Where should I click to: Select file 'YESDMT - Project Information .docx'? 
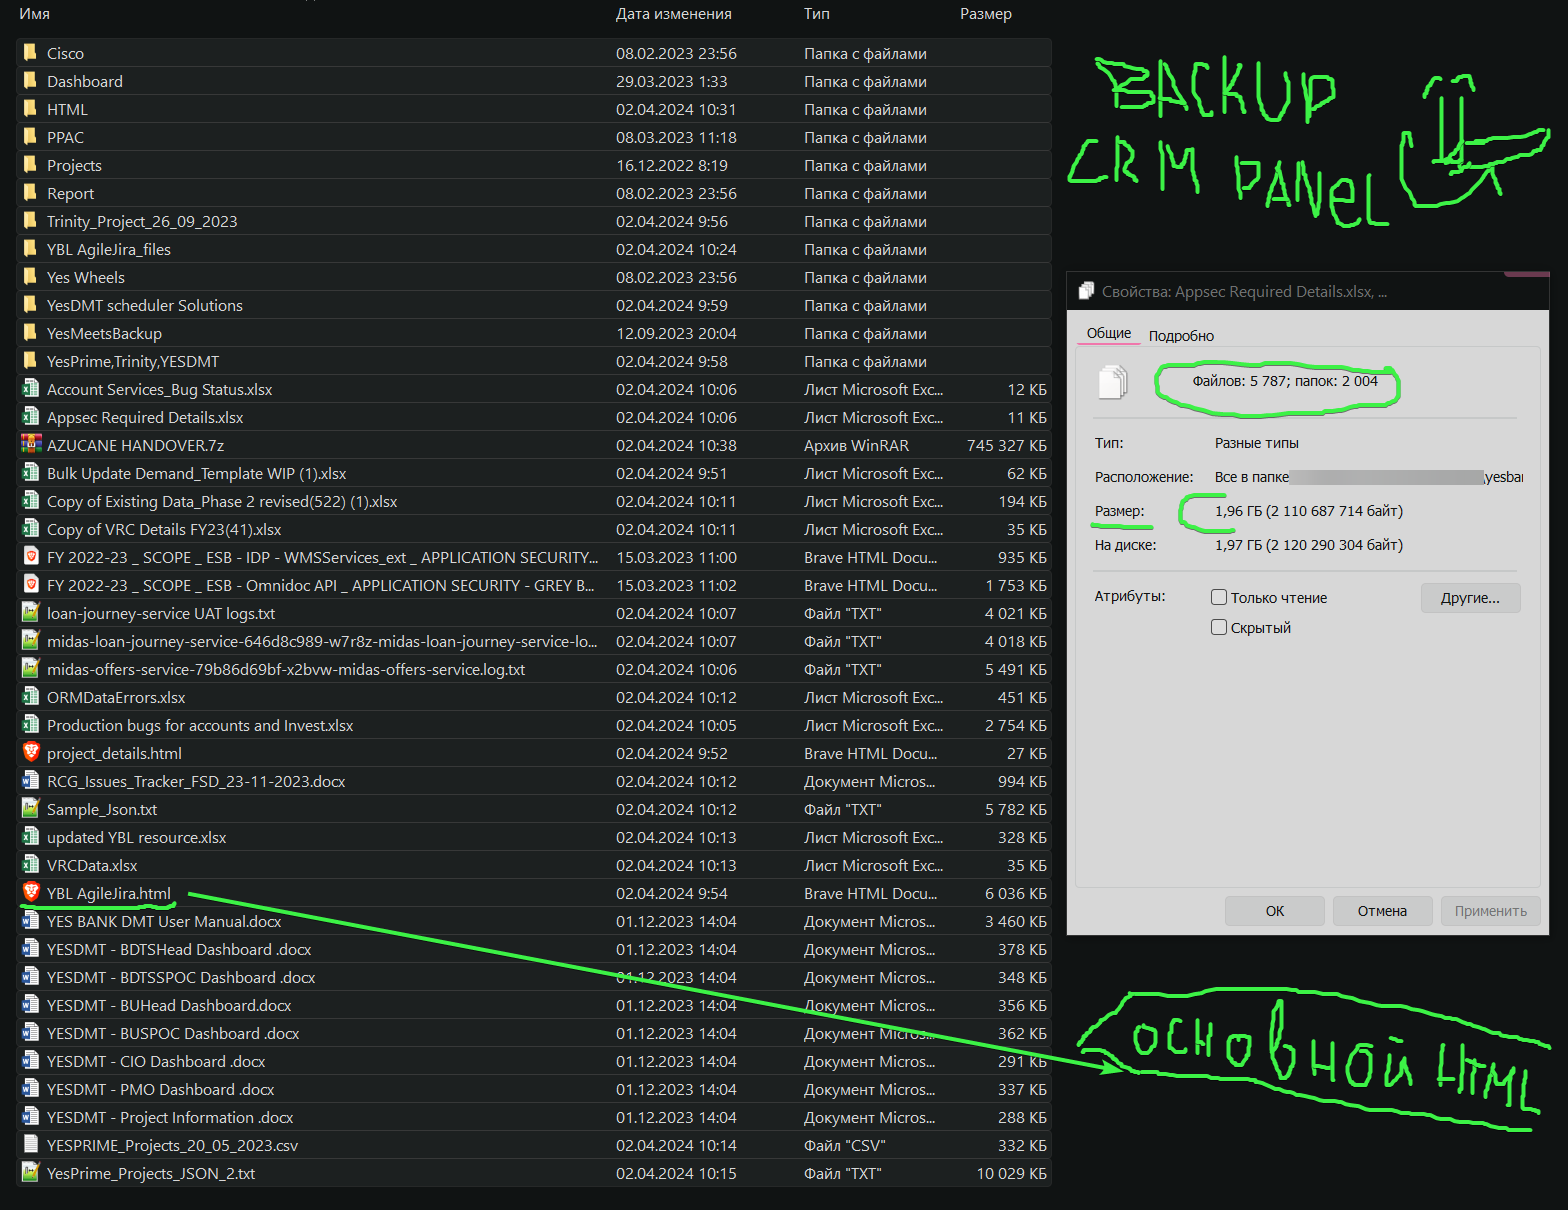[170, 1117]
